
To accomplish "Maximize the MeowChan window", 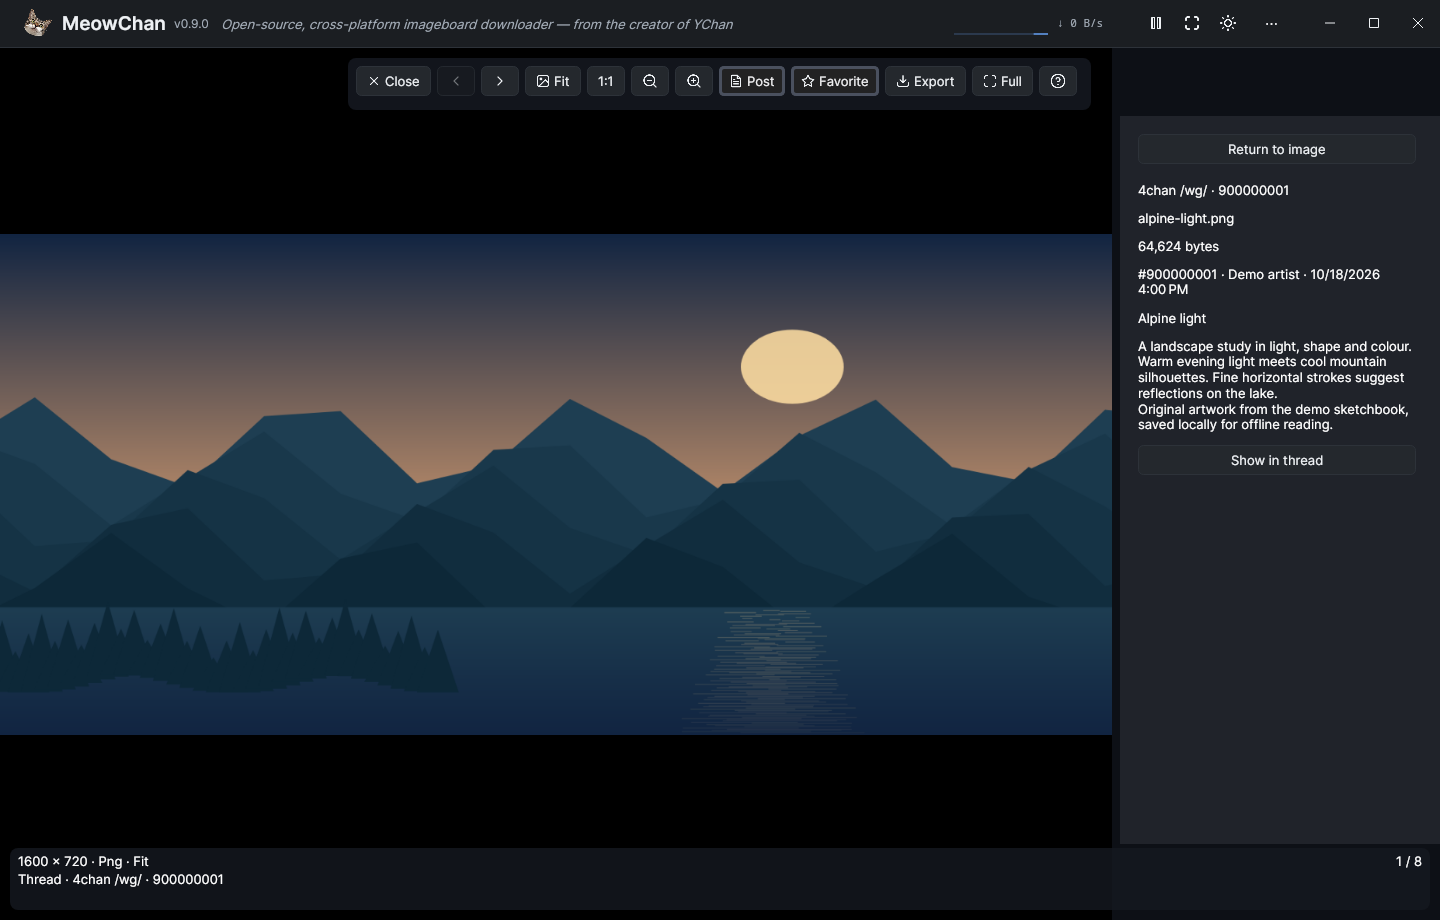I will click(1374, 23).
